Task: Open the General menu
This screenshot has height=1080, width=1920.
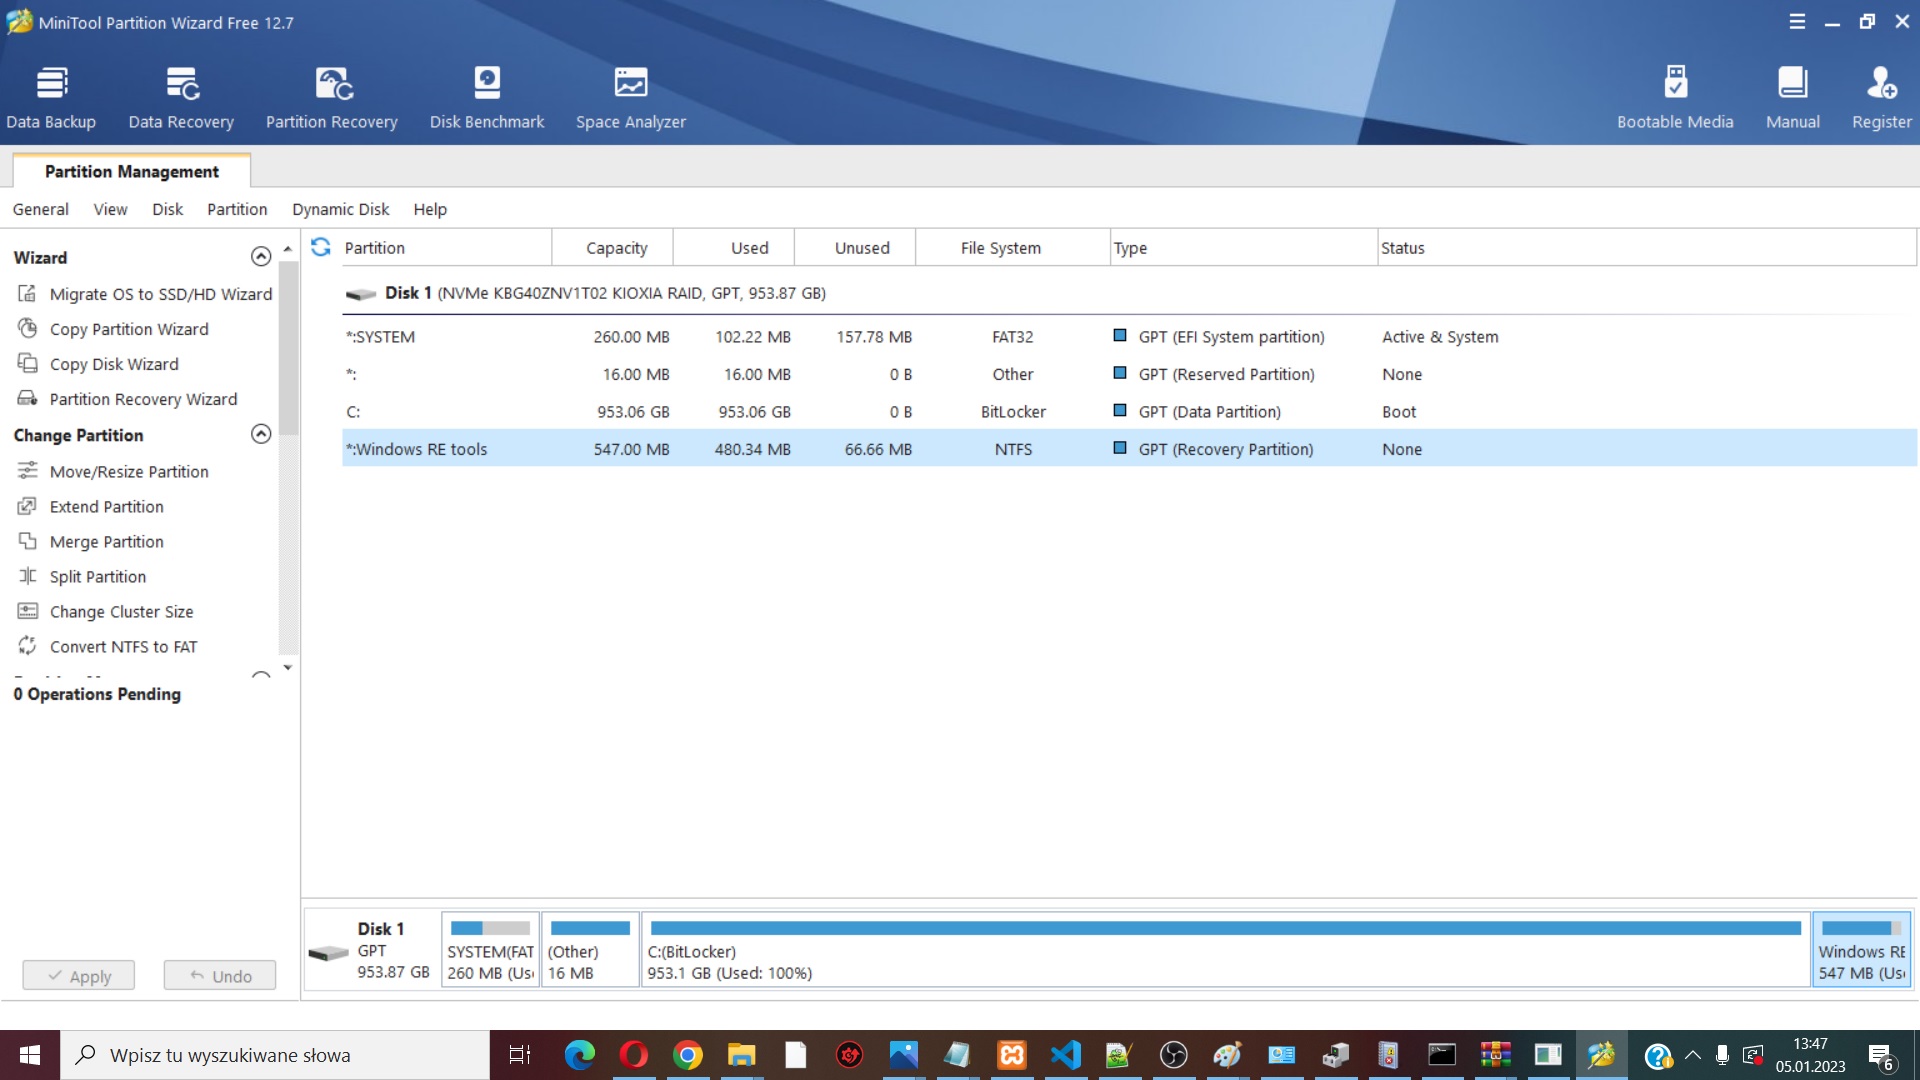Action: (x=41, y=209)
